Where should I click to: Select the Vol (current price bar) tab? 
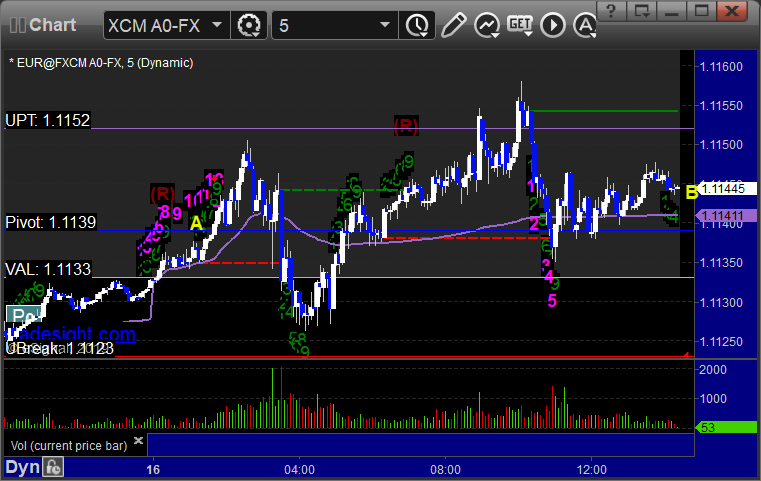click(69, 446)
